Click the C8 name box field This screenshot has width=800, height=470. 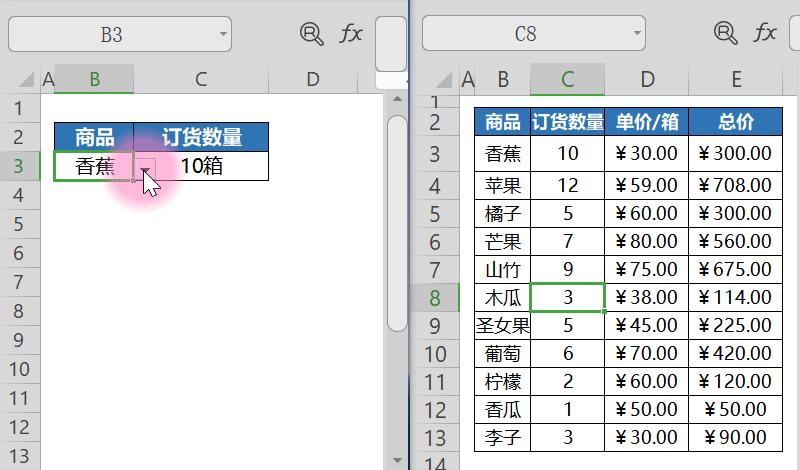click(534, 33)
